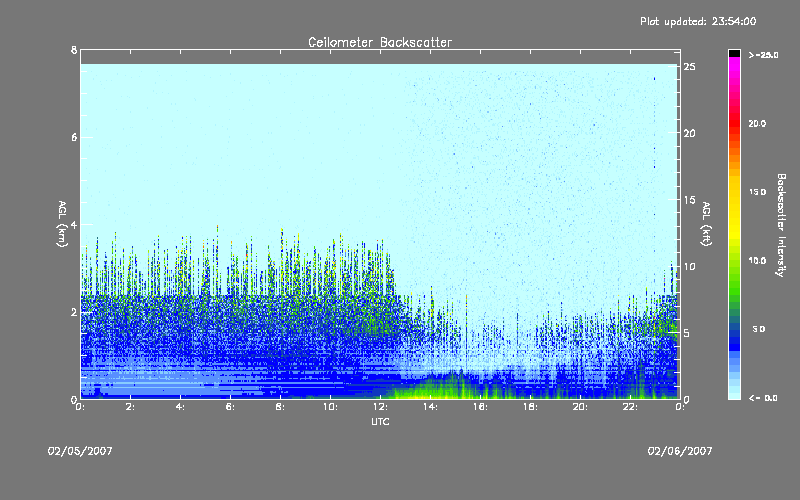
Task: Click the '20:' hour label on time axis
Action: coord(581,407)
